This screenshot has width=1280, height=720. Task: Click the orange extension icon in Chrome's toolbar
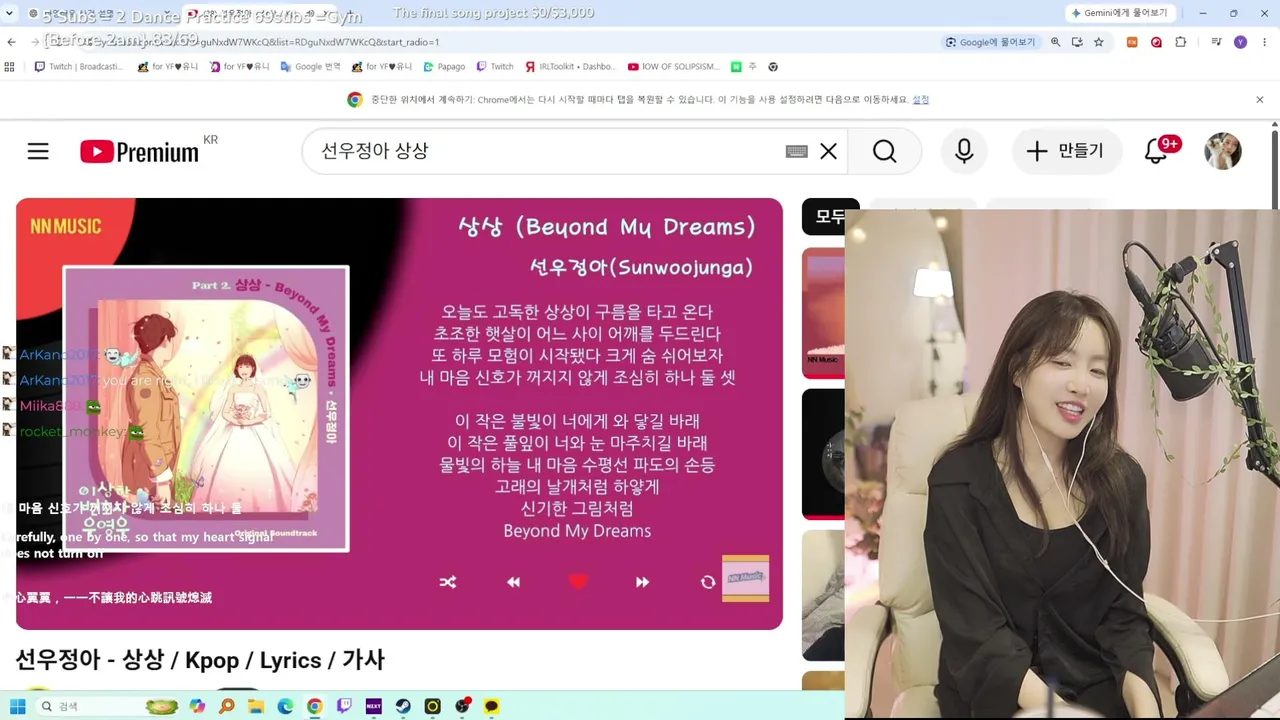pos(1132,42)
